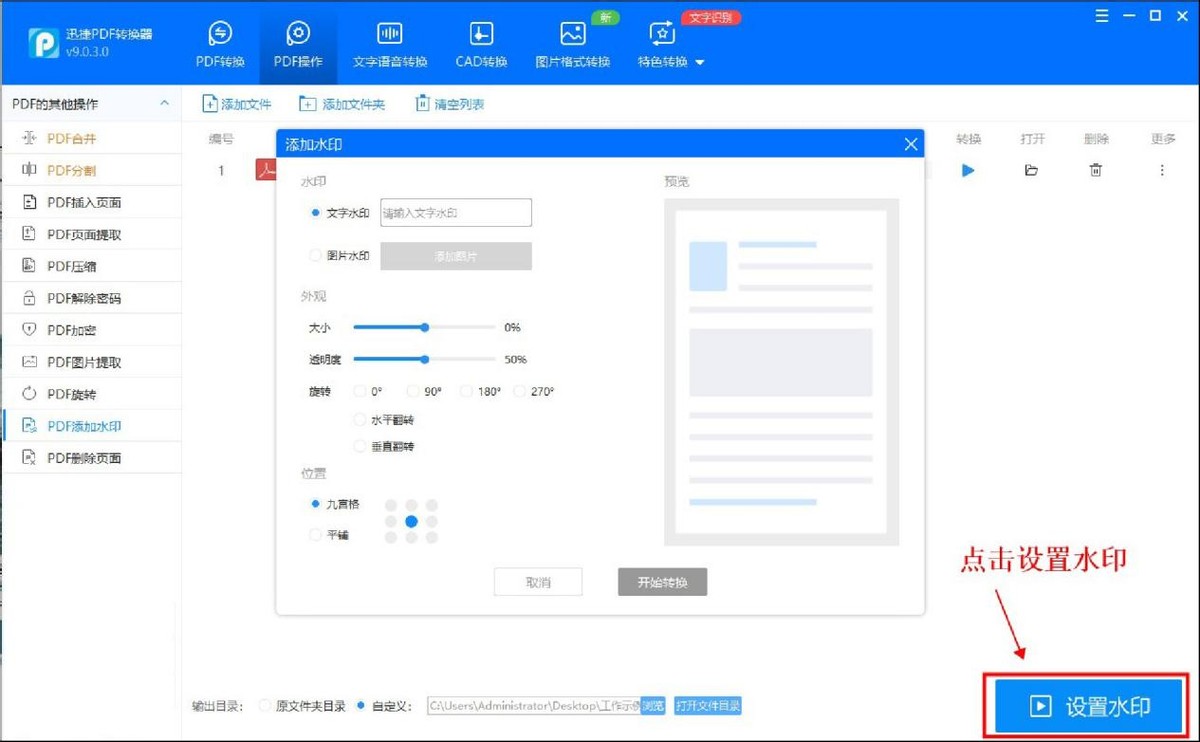Collapse the PDF的其他操作 panel
This screenshot has width=1200, height=742.
tap(163, 103)
